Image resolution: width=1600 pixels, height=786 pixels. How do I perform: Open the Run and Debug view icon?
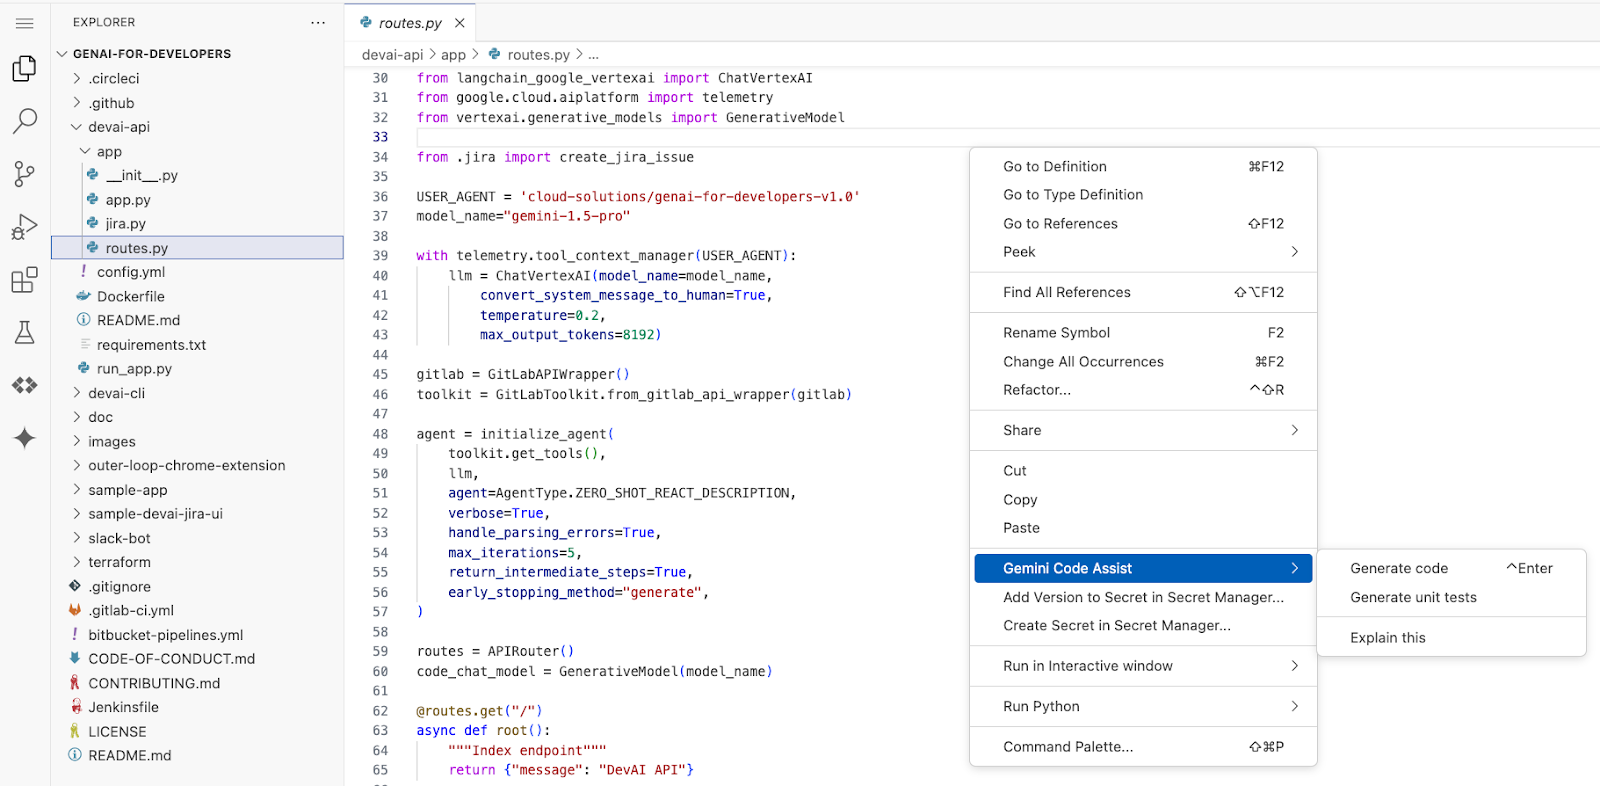point(25,227)
